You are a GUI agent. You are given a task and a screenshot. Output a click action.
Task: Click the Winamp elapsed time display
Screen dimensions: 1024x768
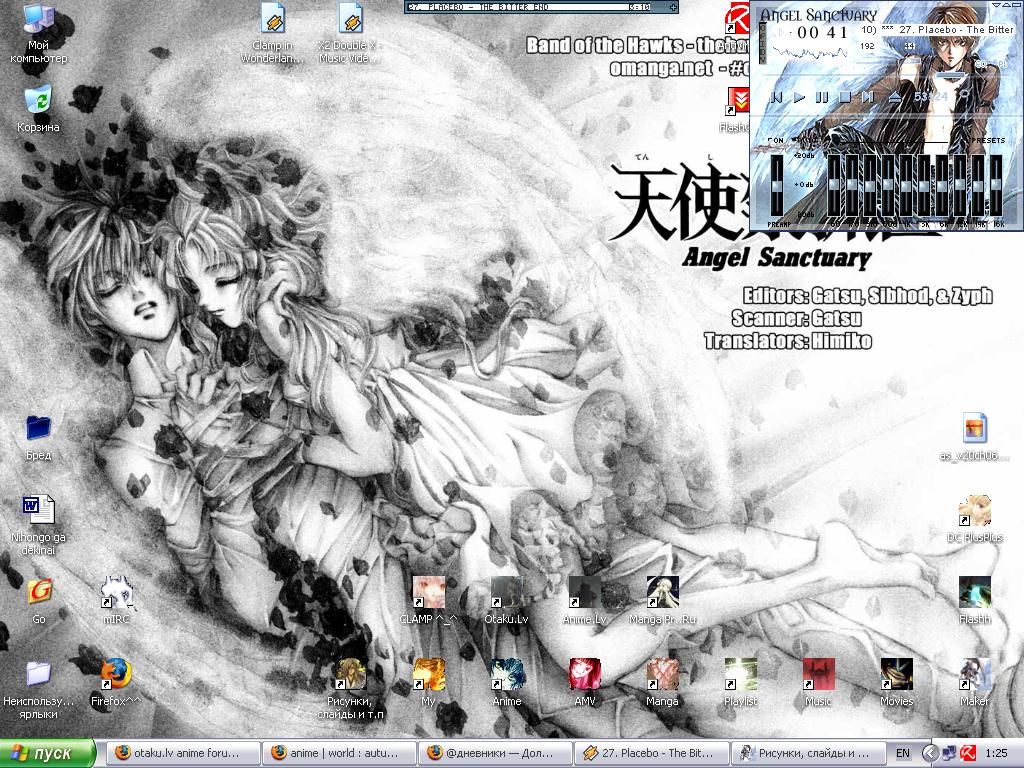pos(823,33)
